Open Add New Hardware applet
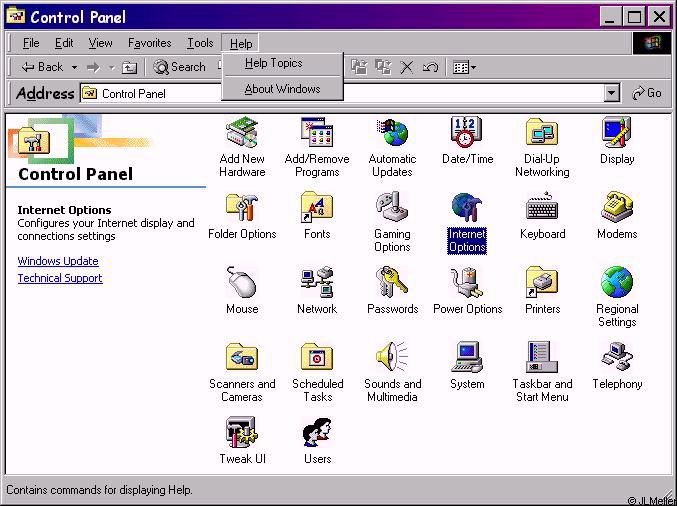Screen dimensions: 677x506 pyautogui.click(x=242, y=133)
